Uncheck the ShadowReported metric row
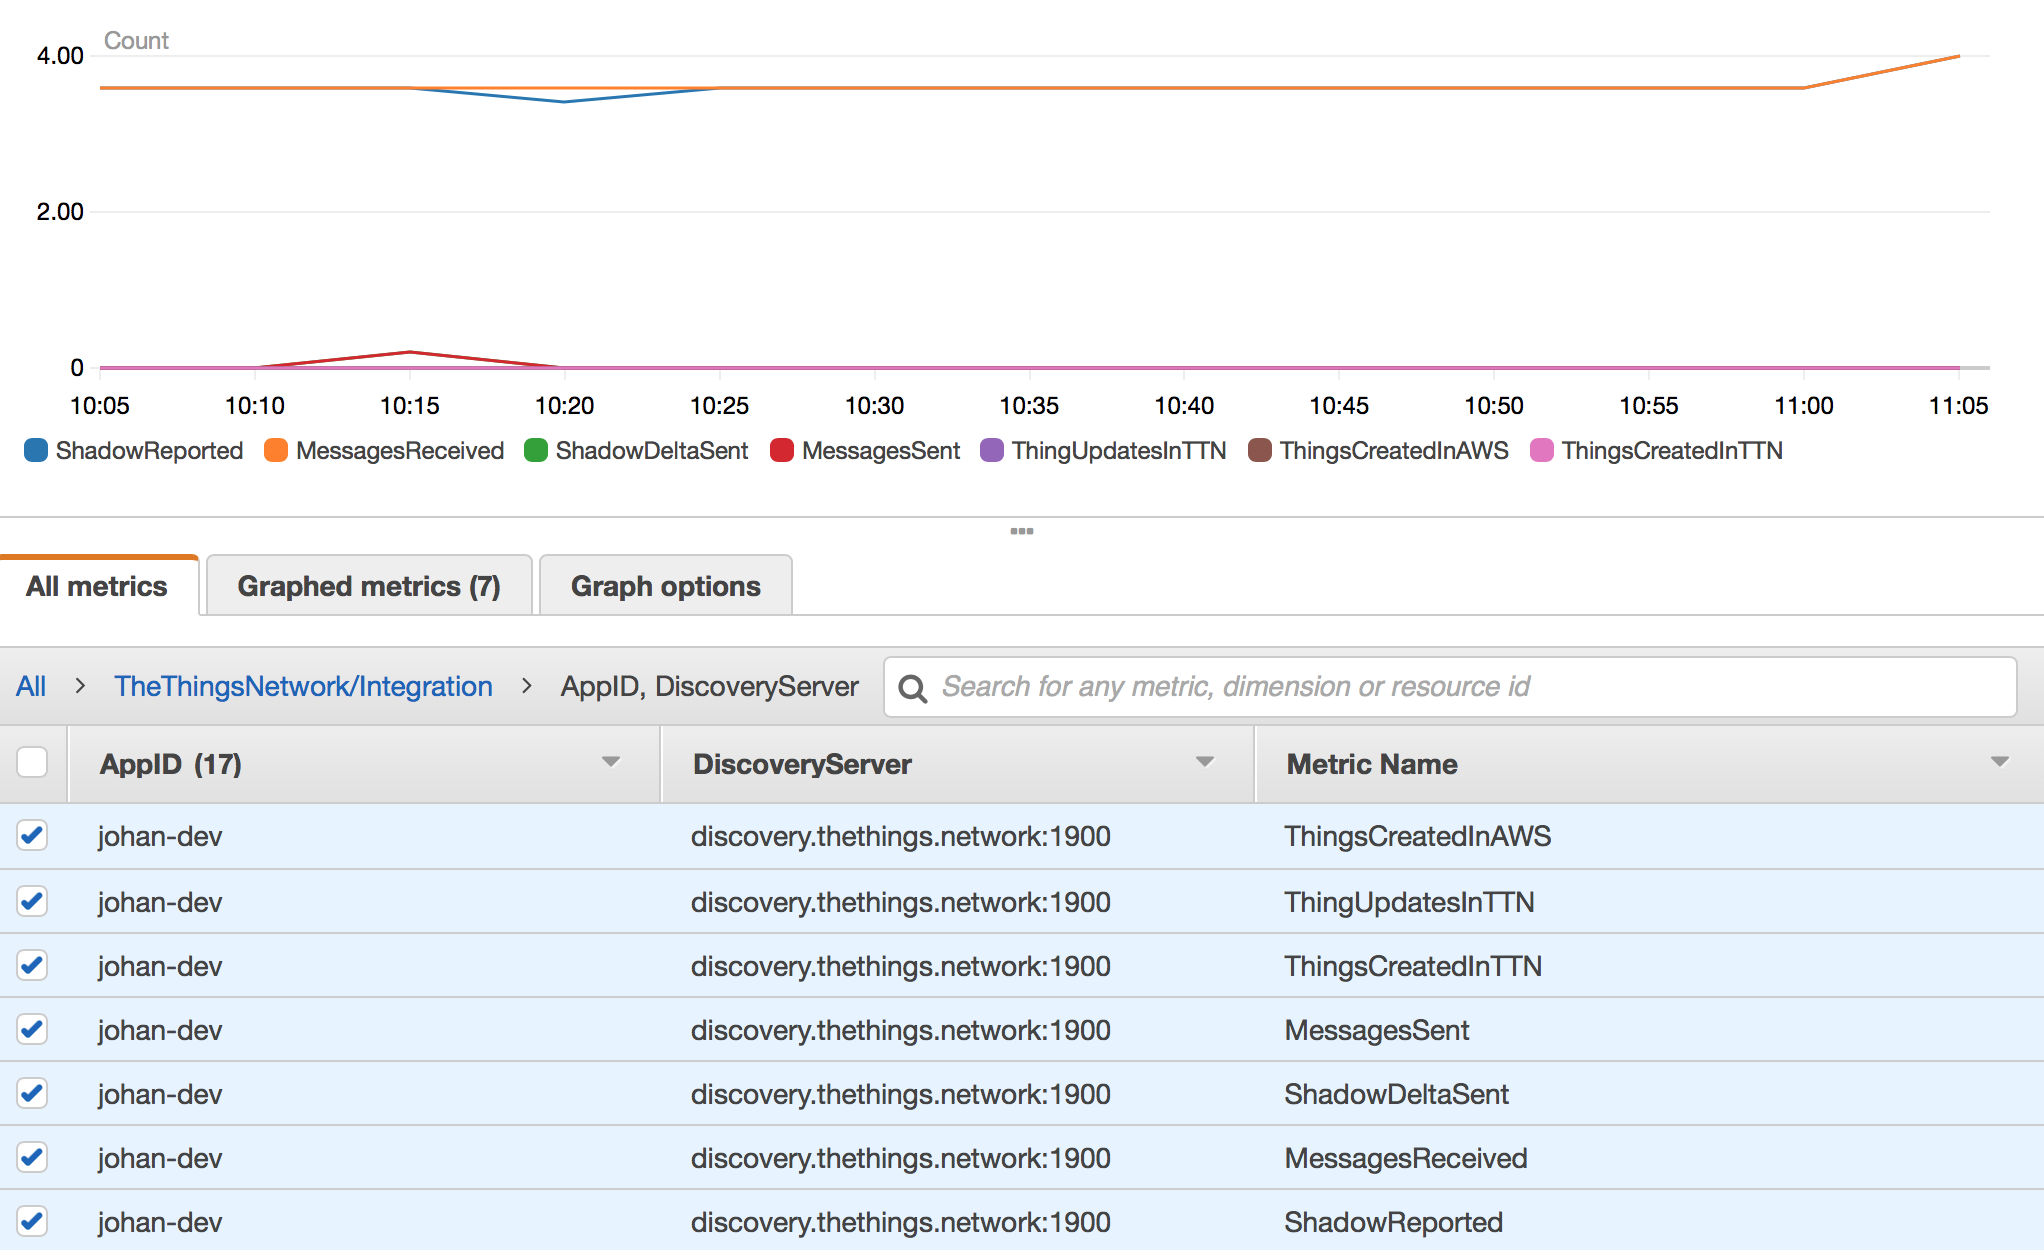The image size is (2044, 1250). [32, 1221]
